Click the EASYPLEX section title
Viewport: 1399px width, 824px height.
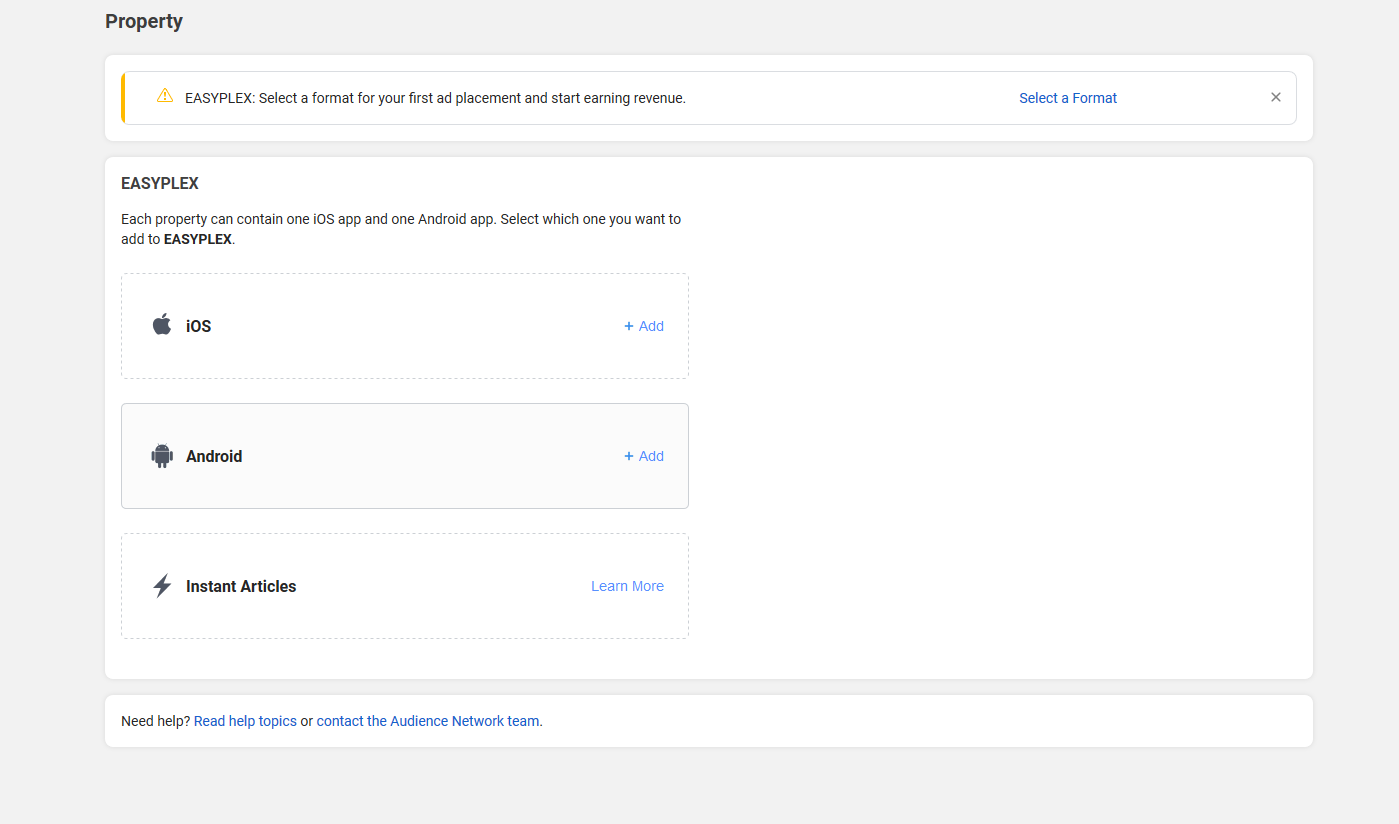point(159,183)
